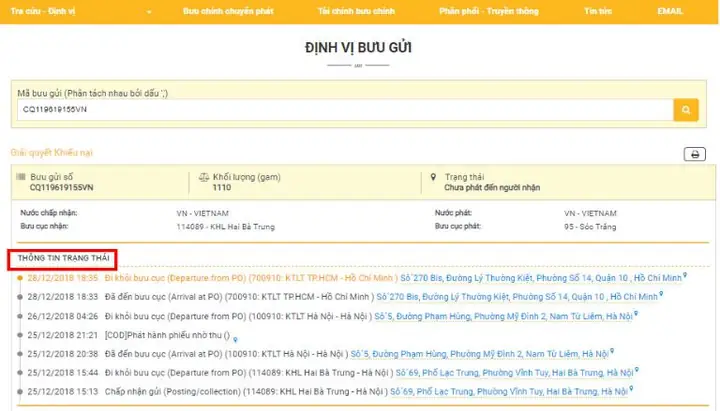The image size is (720, 411).
Task: Click map pin after 25/12/2018 20:38 address
Action: [x=612, y=351]
